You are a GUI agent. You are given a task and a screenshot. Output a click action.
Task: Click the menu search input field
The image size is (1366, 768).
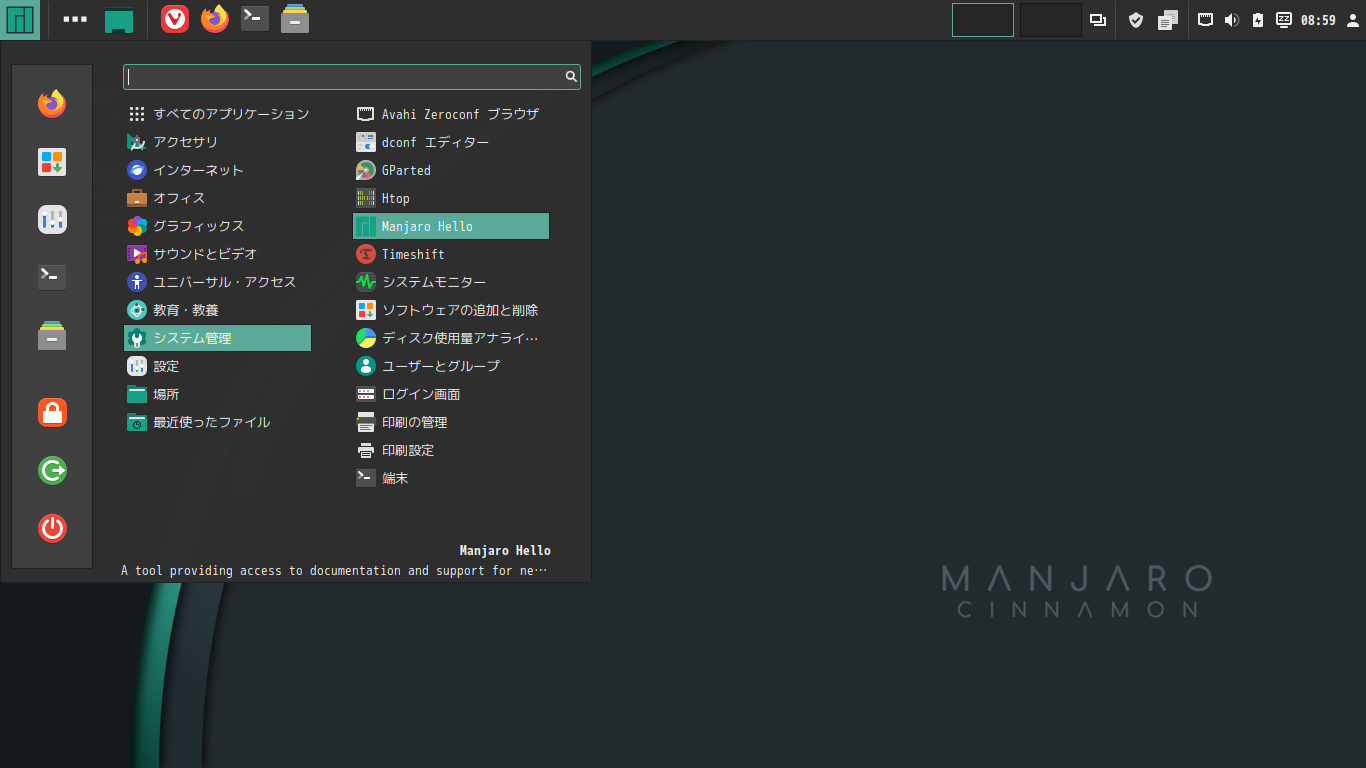[x=352, y=77]
